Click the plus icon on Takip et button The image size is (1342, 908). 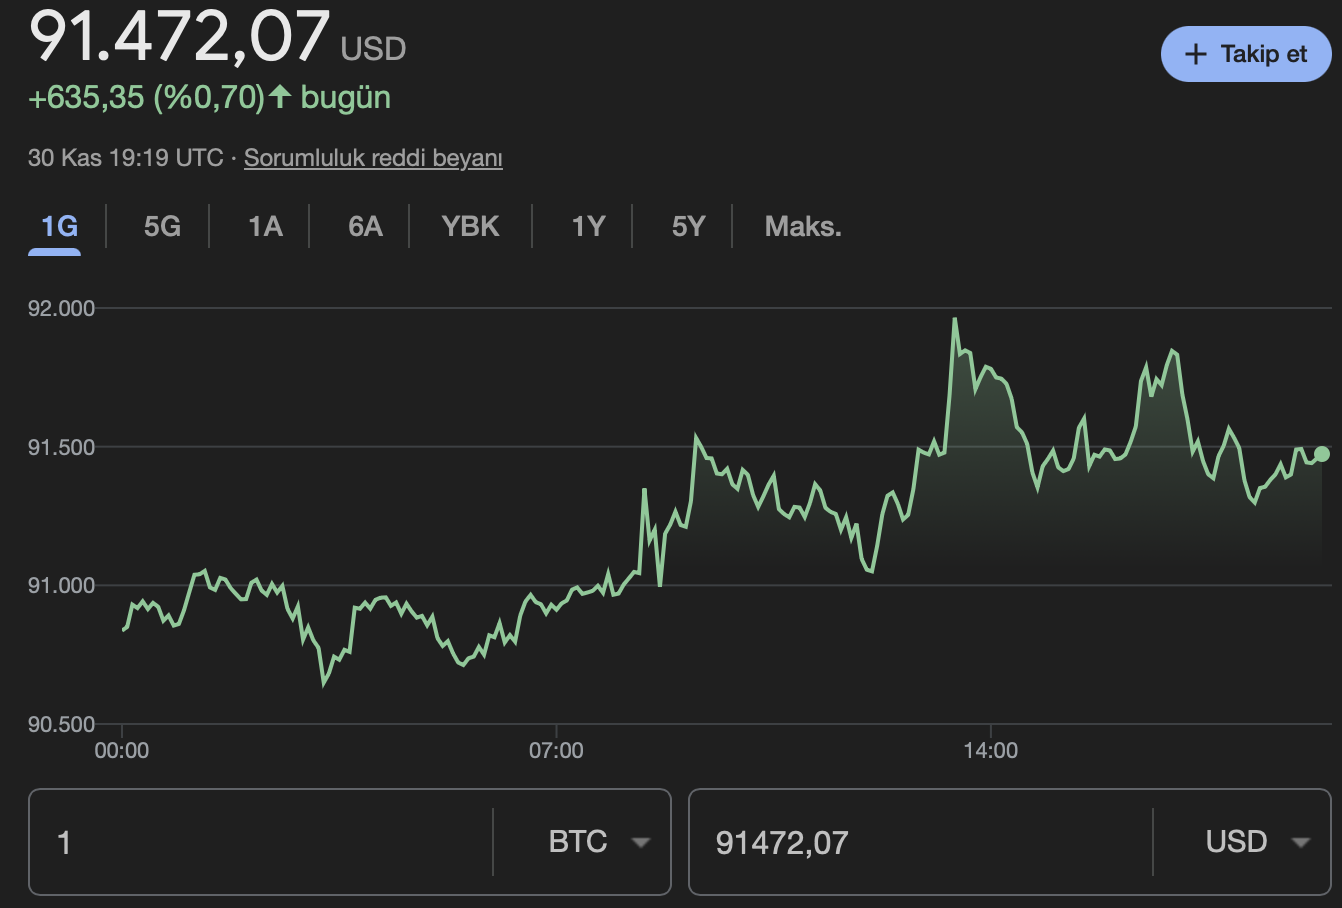pos(1196,54)
